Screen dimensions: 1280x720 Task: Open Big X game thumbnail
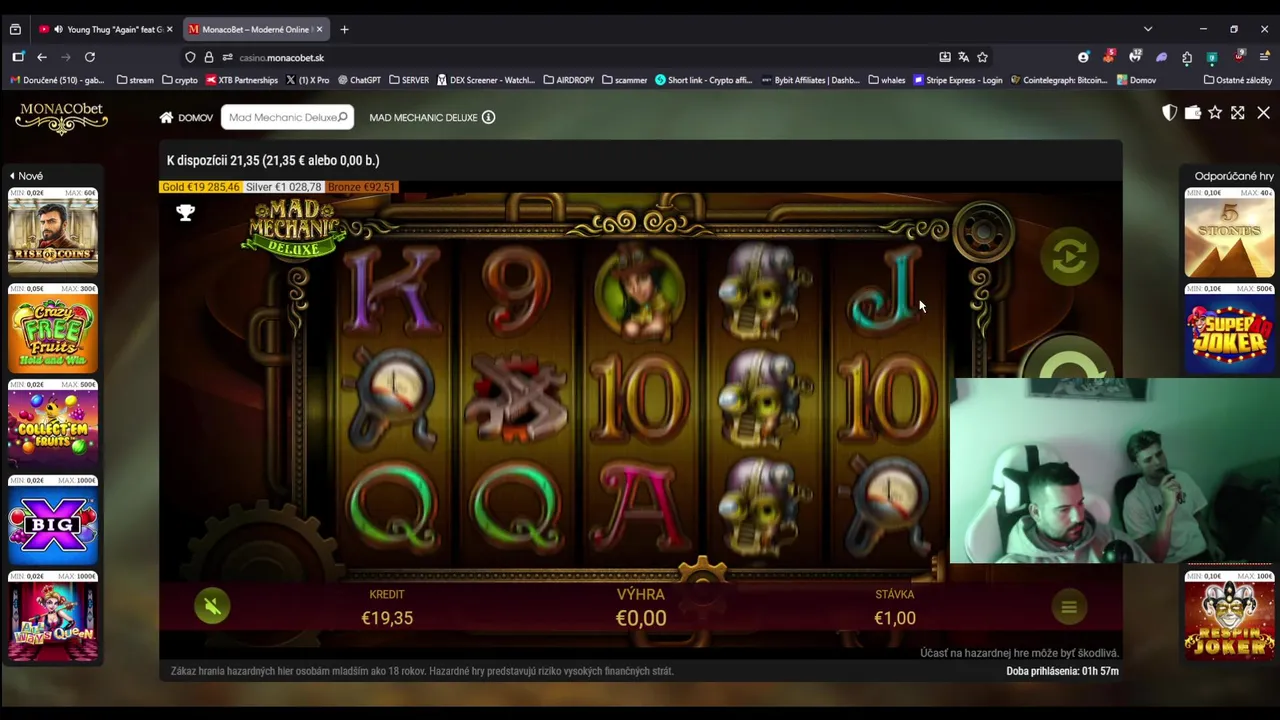tap(53, 520)
